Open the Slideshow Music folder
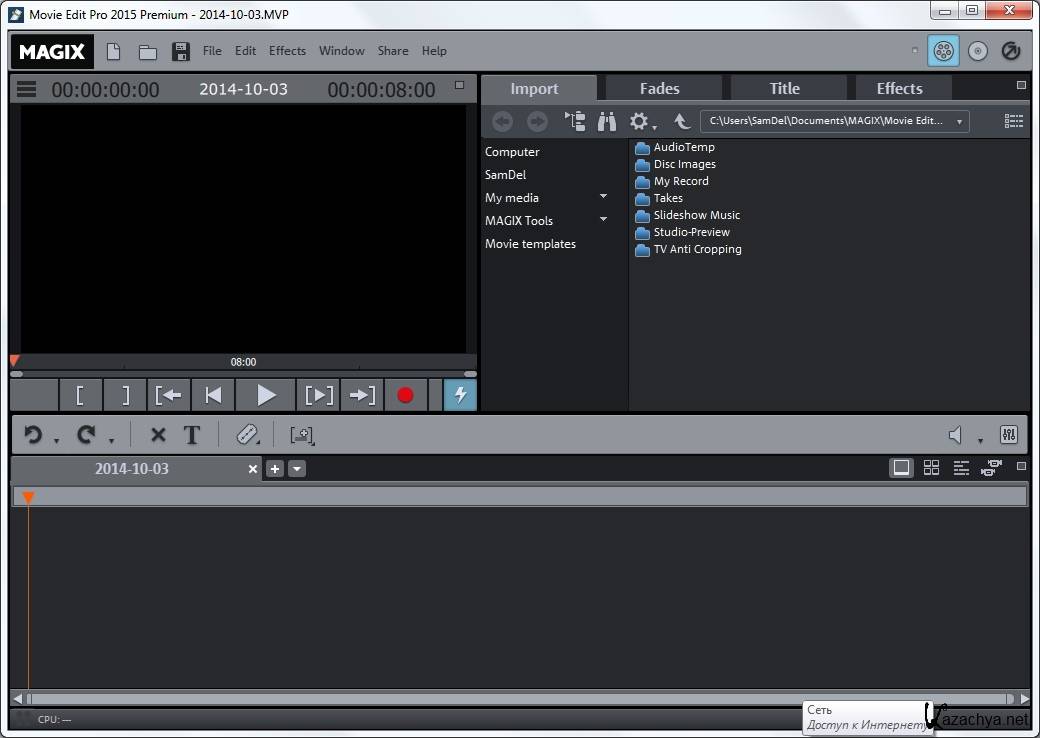This screenshot has height=738, width=1040. click(696, 215)
